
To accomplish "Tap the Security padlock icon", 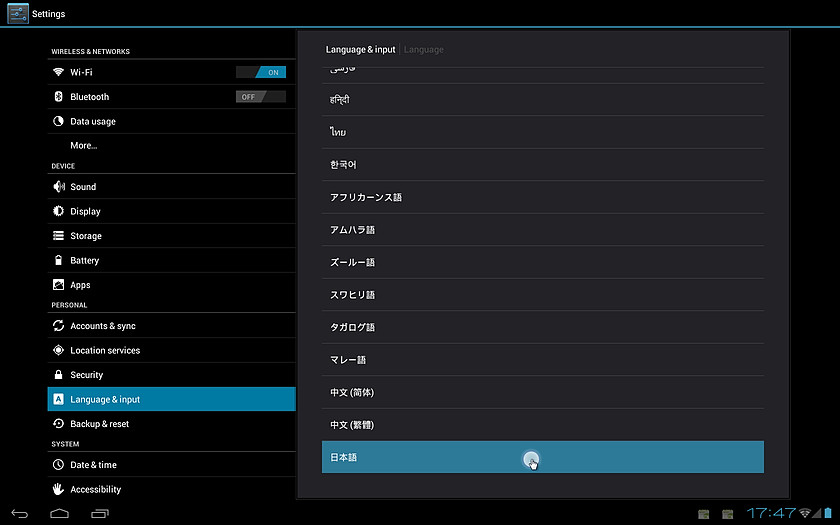I will pyautogui.click(x=58, y=374).
